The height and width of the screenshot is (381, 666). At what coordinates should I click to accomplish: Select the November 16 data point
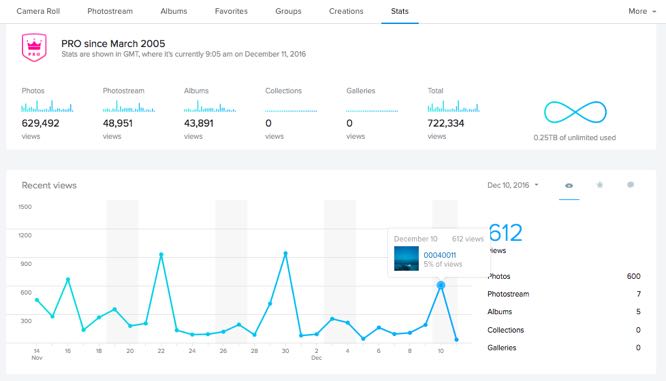pyautogui.click(x=68, y=279)
